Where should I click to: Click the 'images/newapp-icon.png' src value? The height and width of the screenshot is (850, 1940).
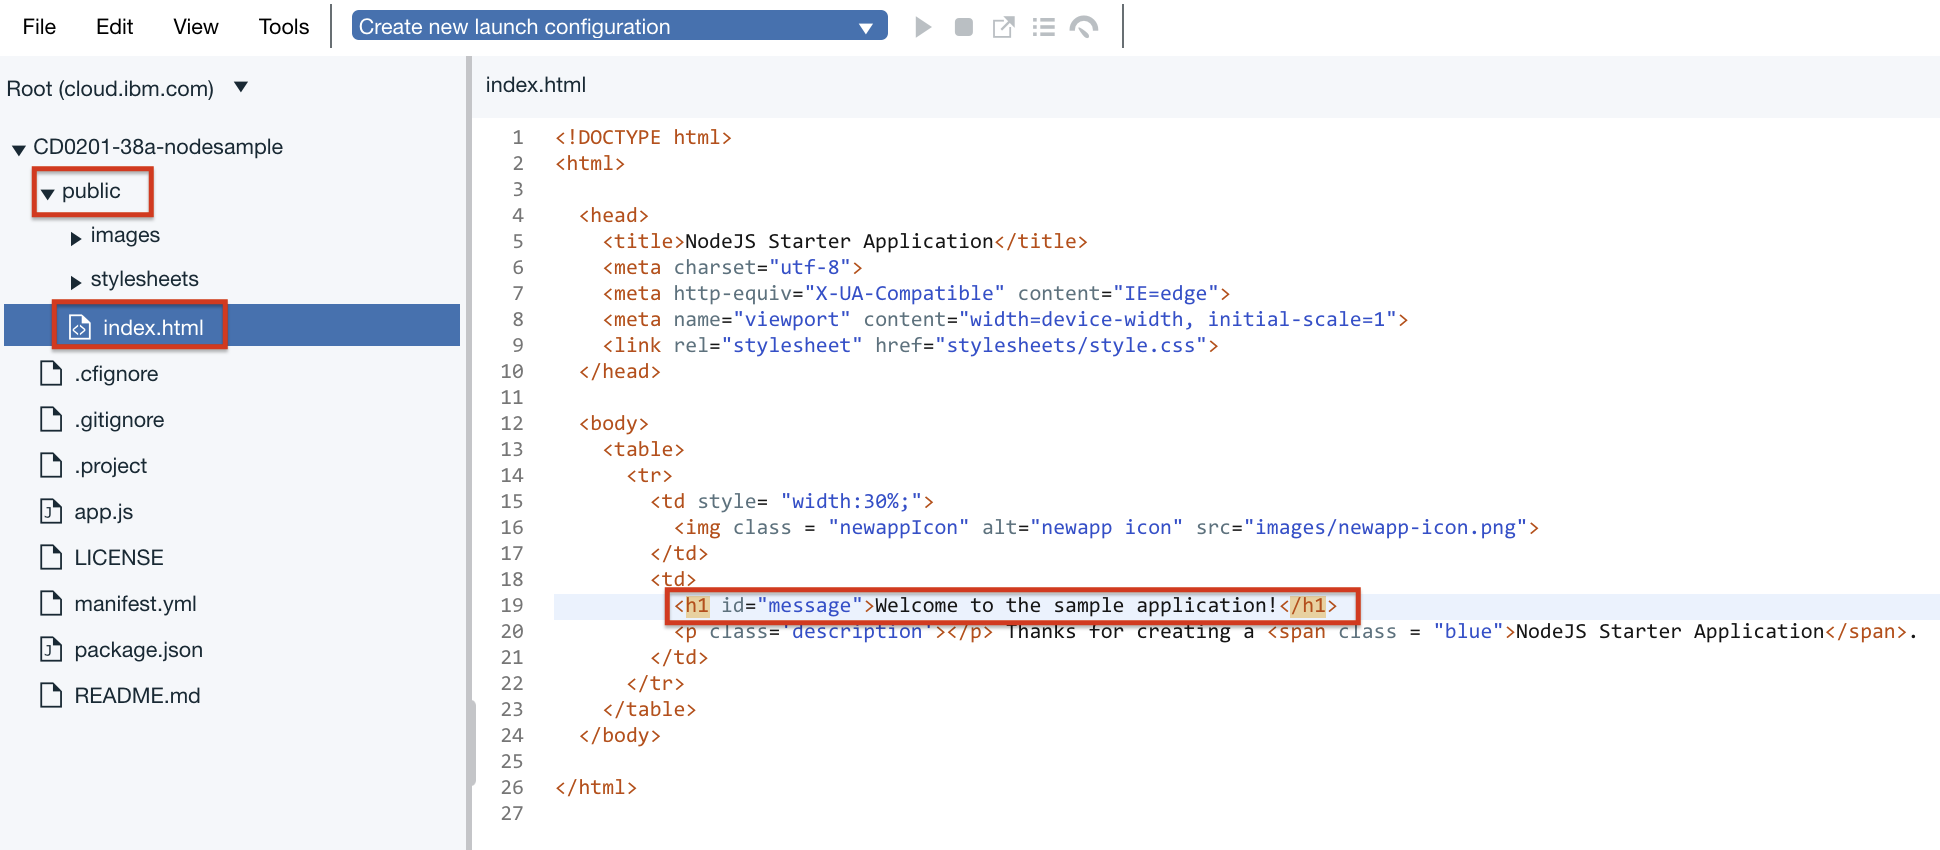(1386, 527)
